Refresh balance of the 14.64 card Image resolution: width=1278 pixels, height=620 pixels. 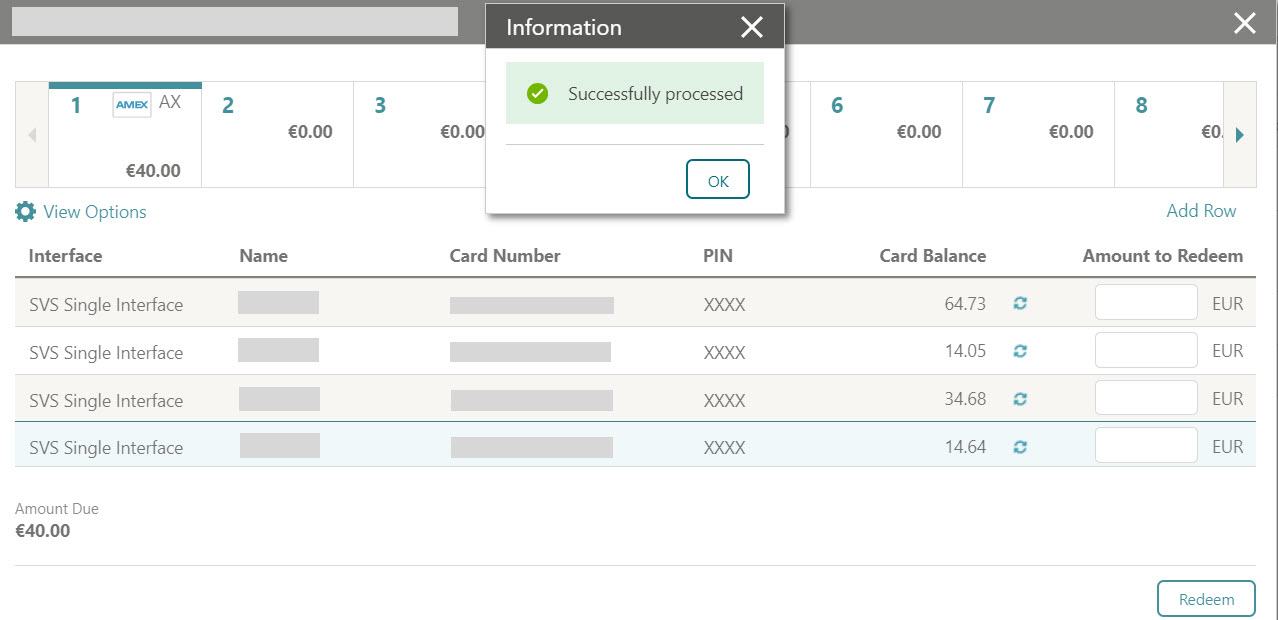[1020, 447]
